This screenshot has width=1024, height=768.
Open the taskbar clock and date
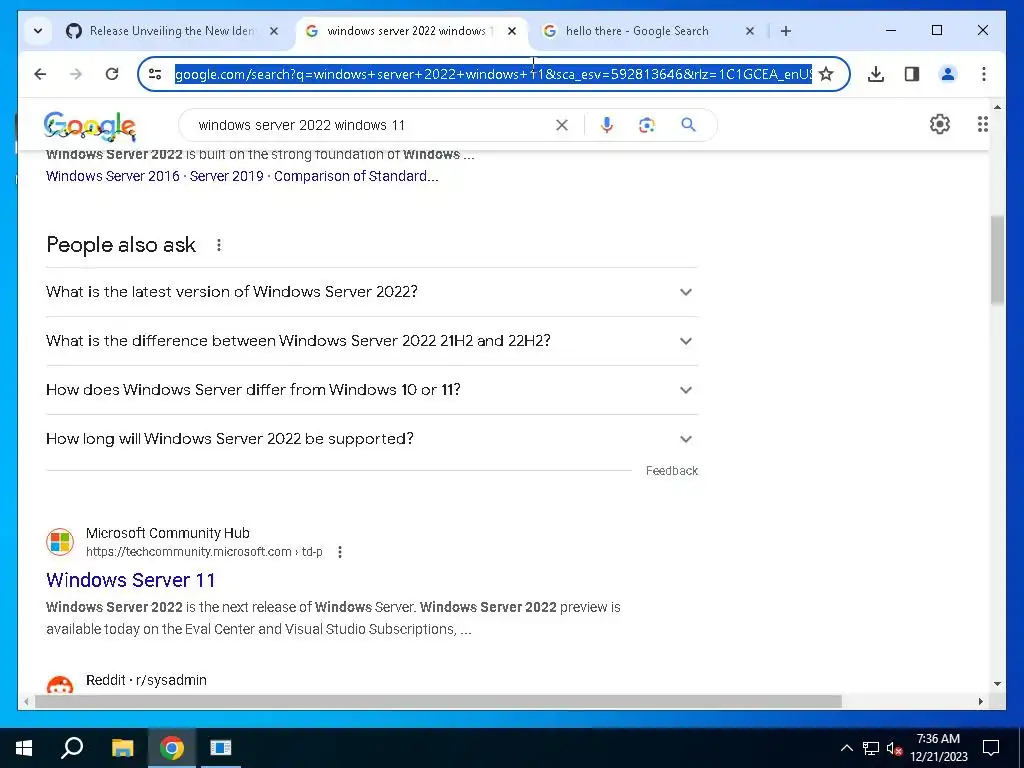pos(938,748)
